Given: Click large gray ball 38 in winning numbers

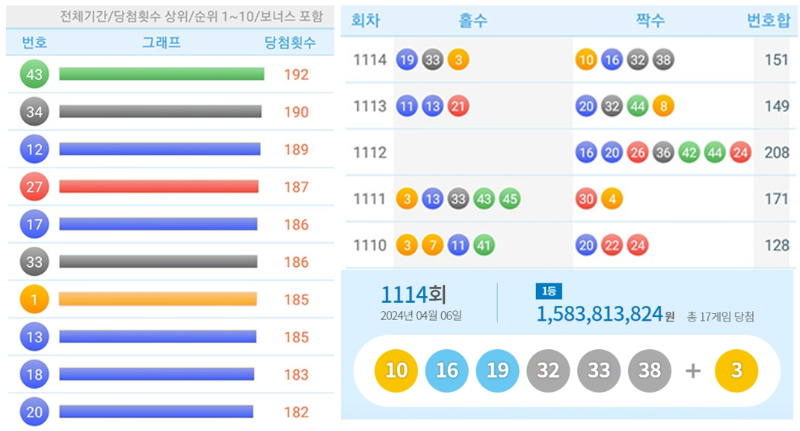Looking at the screenshot, I should pyautogui.click(x=649, y=370).
